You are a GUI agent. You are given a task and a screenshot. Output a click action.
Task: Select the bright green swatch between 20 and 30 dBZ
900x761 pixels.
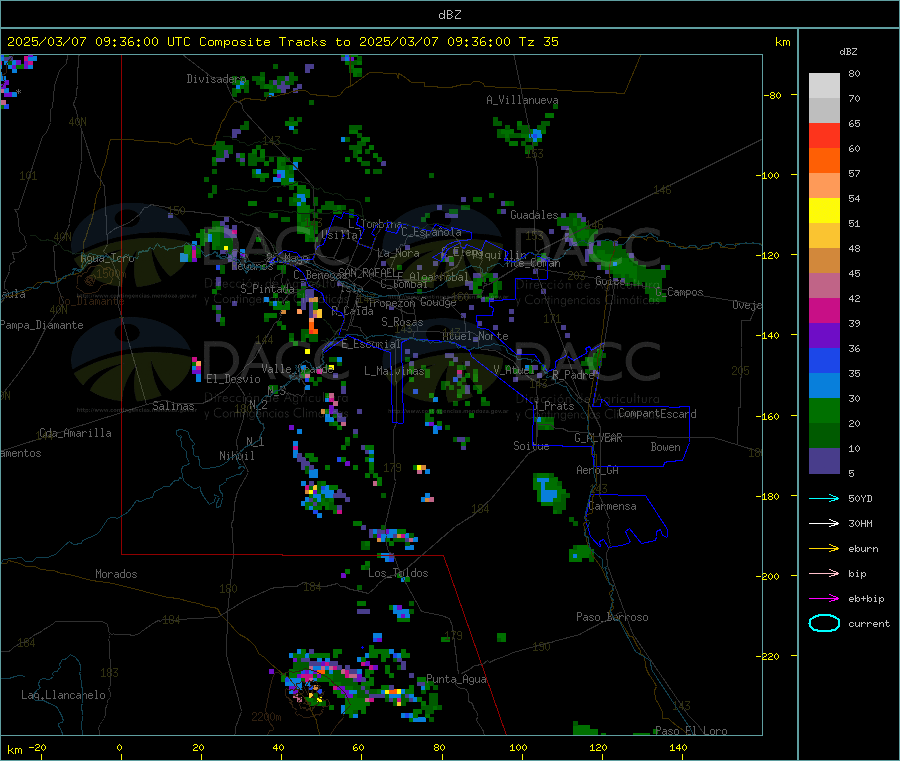click(824, 410)
